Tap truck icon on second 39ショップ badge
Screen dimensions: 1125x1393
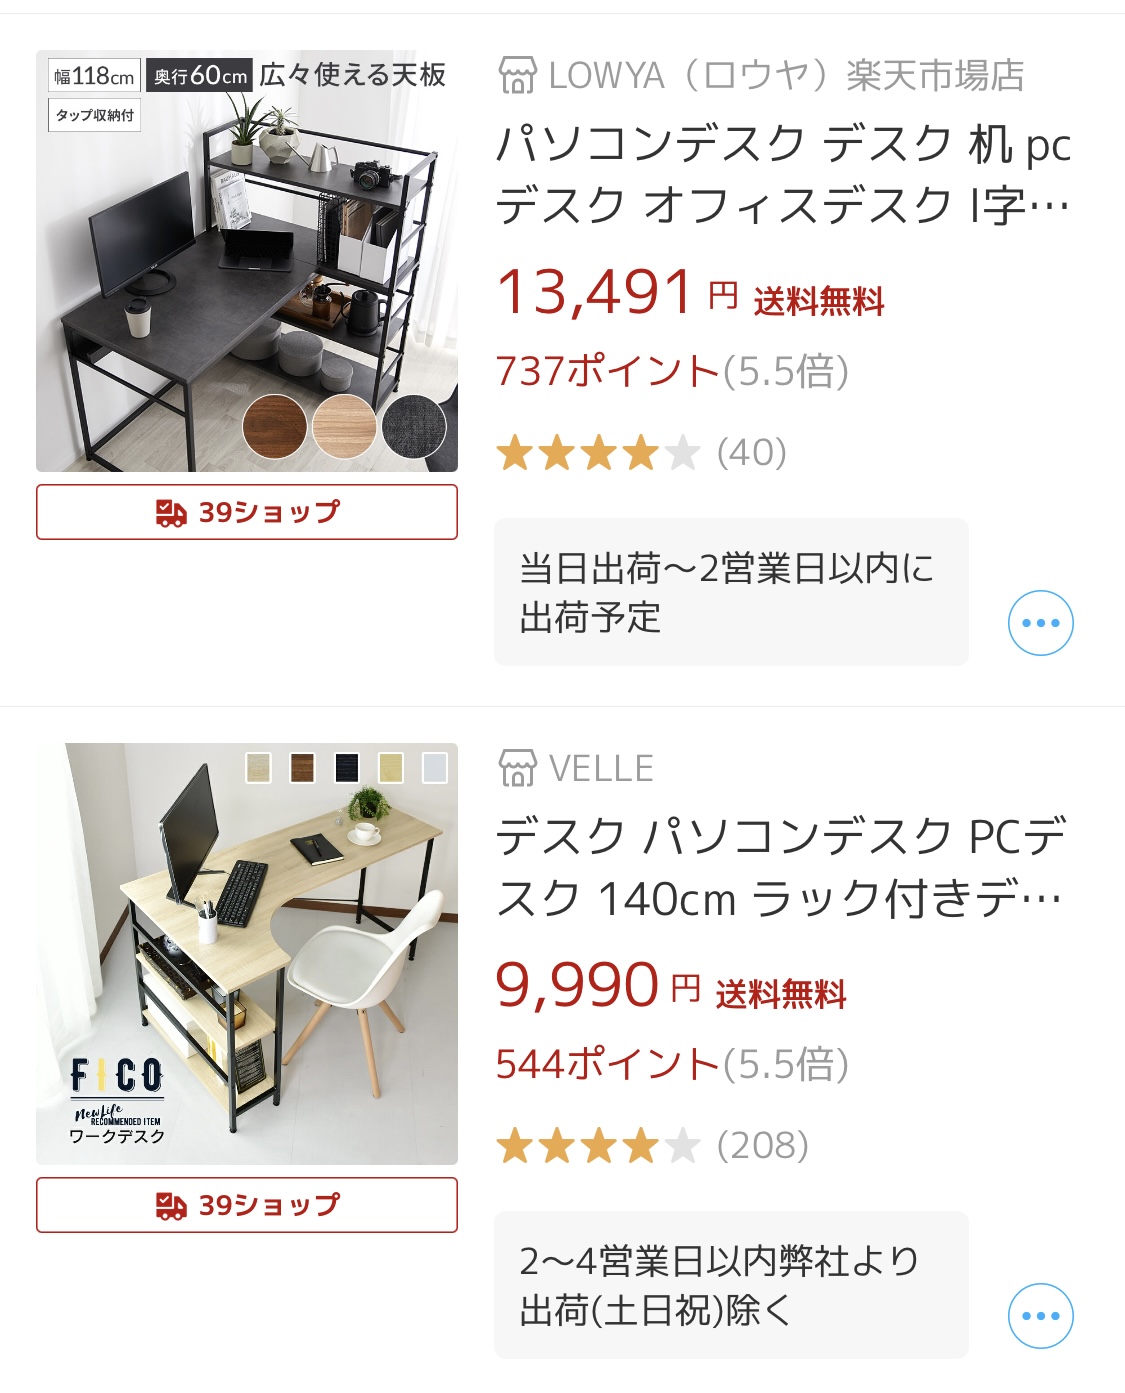pyautogui.click(x=171, y=1206)
